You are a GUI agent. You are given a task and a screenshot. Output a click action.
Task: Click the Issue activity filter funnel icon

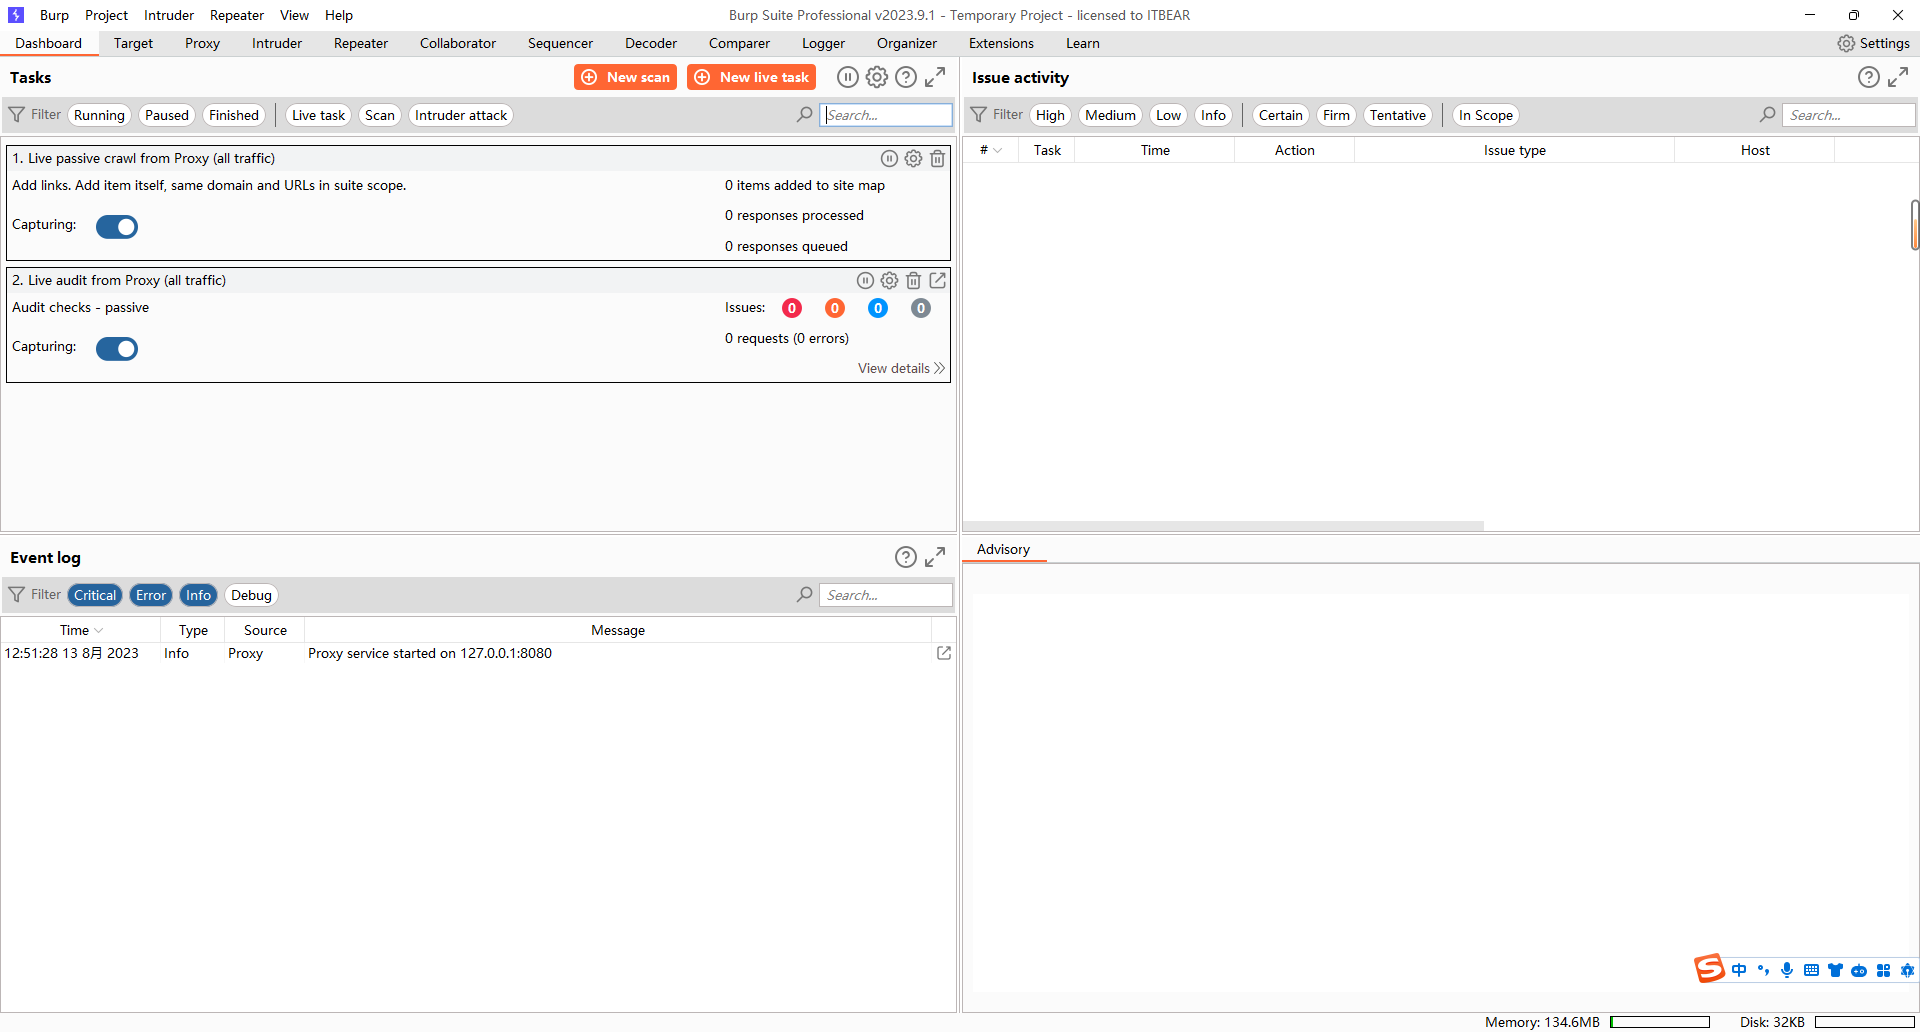pyautogui.click(x=979, y=115)
